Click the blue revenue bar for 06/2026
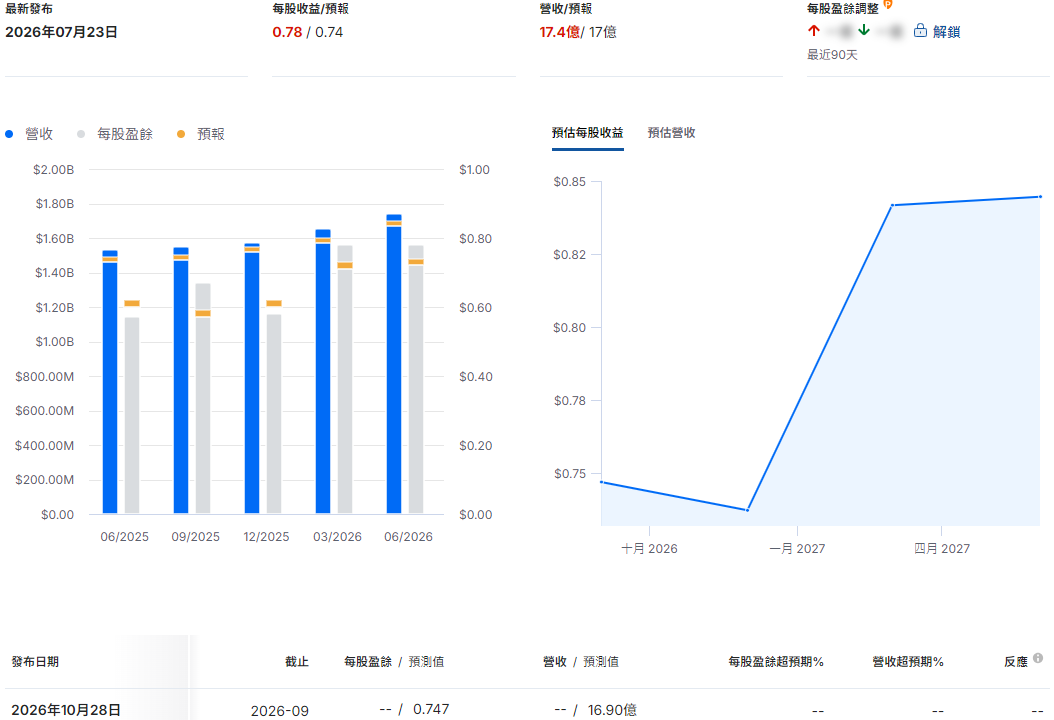The height and width of the screenshot is (720, 1054). (x=394, y=364)
